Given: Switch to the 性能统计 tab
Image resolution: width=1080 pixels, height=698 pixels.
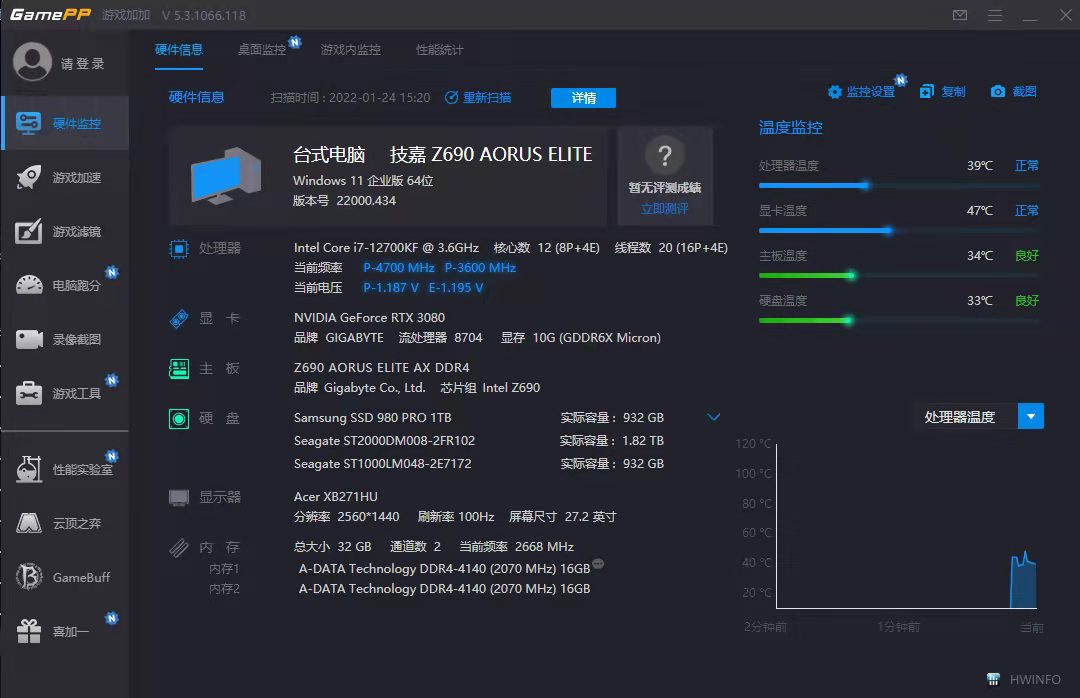Looking at the screenshot, I should [439, 50].
